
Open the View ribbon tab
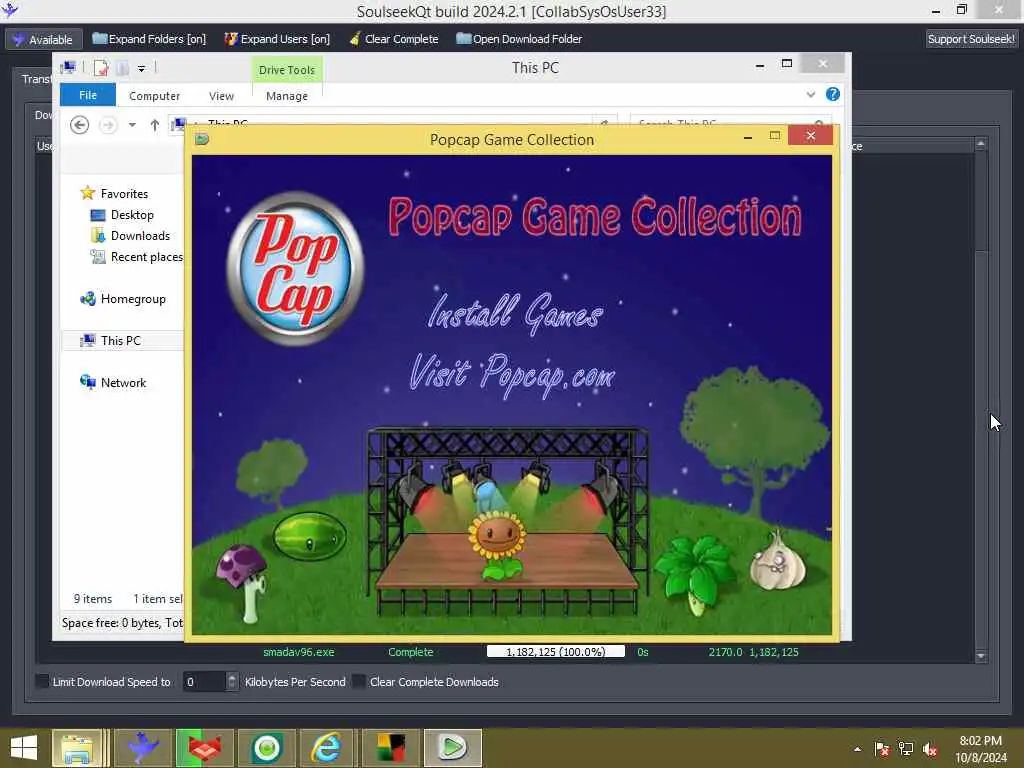tap(221, 96)
